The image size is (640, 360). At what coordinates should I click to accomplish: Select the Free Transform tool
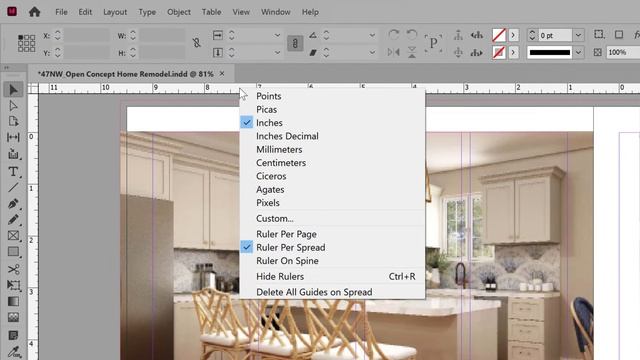tap(13, 285)
